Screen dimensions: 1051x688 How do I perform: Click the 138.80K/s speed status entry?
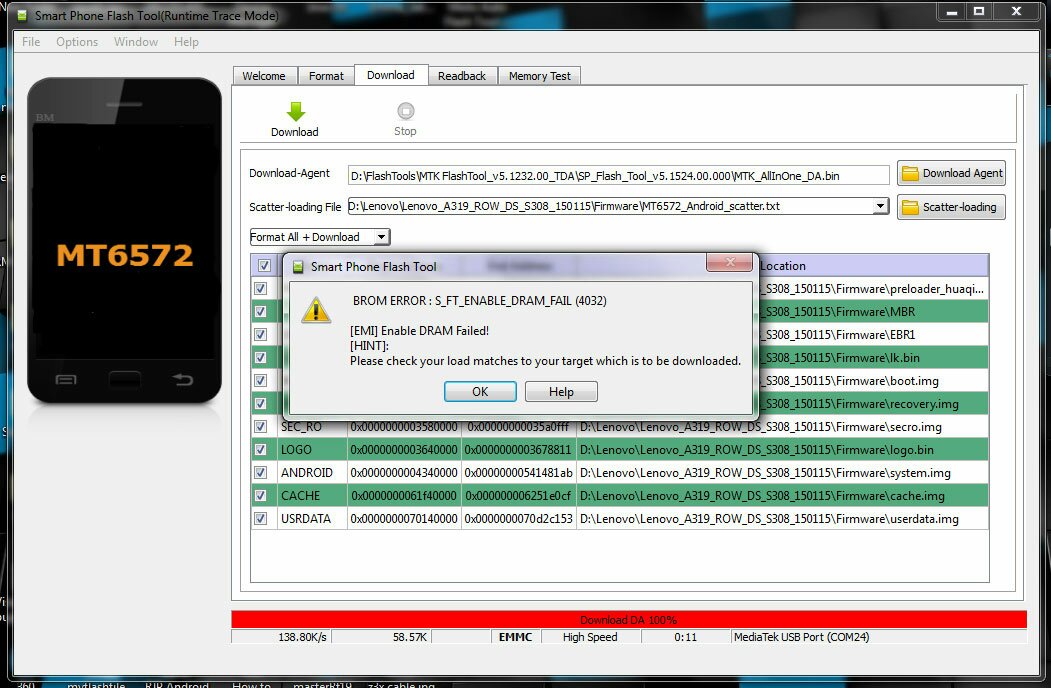coord(302,637)
